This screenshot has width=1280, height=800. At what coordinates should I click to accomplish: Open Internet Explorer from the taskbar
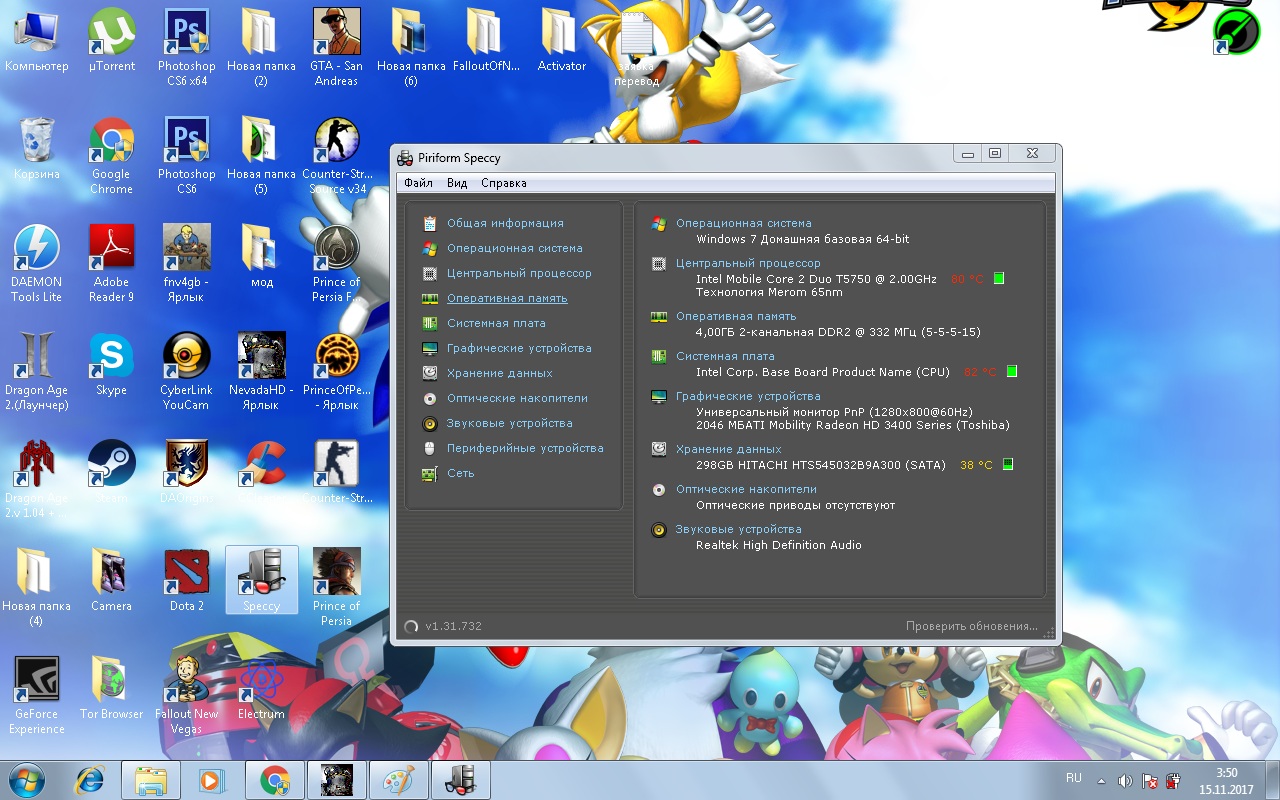click(90, 780)
